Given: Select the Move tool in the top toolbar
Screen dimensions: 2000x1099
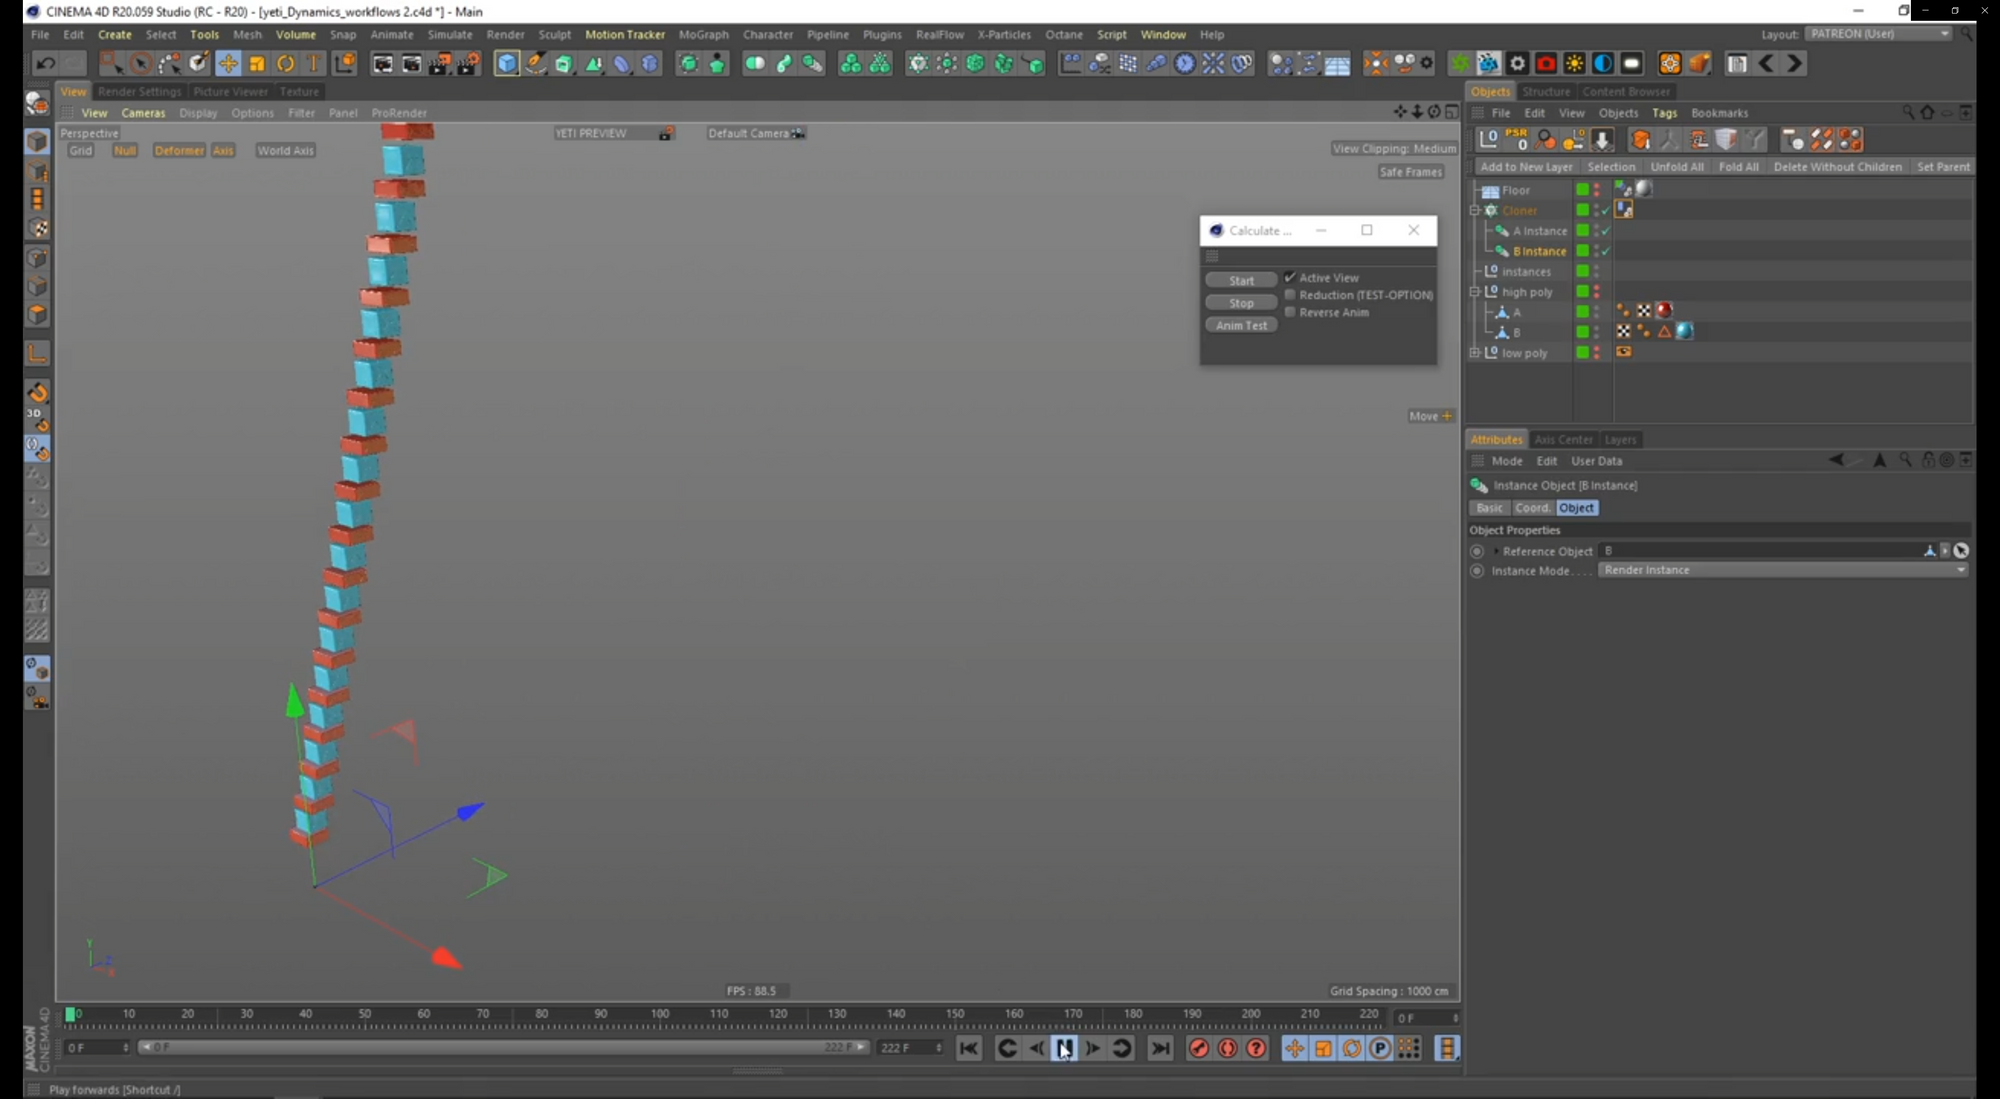Looking at the screenshot, I should click(228, 64).
